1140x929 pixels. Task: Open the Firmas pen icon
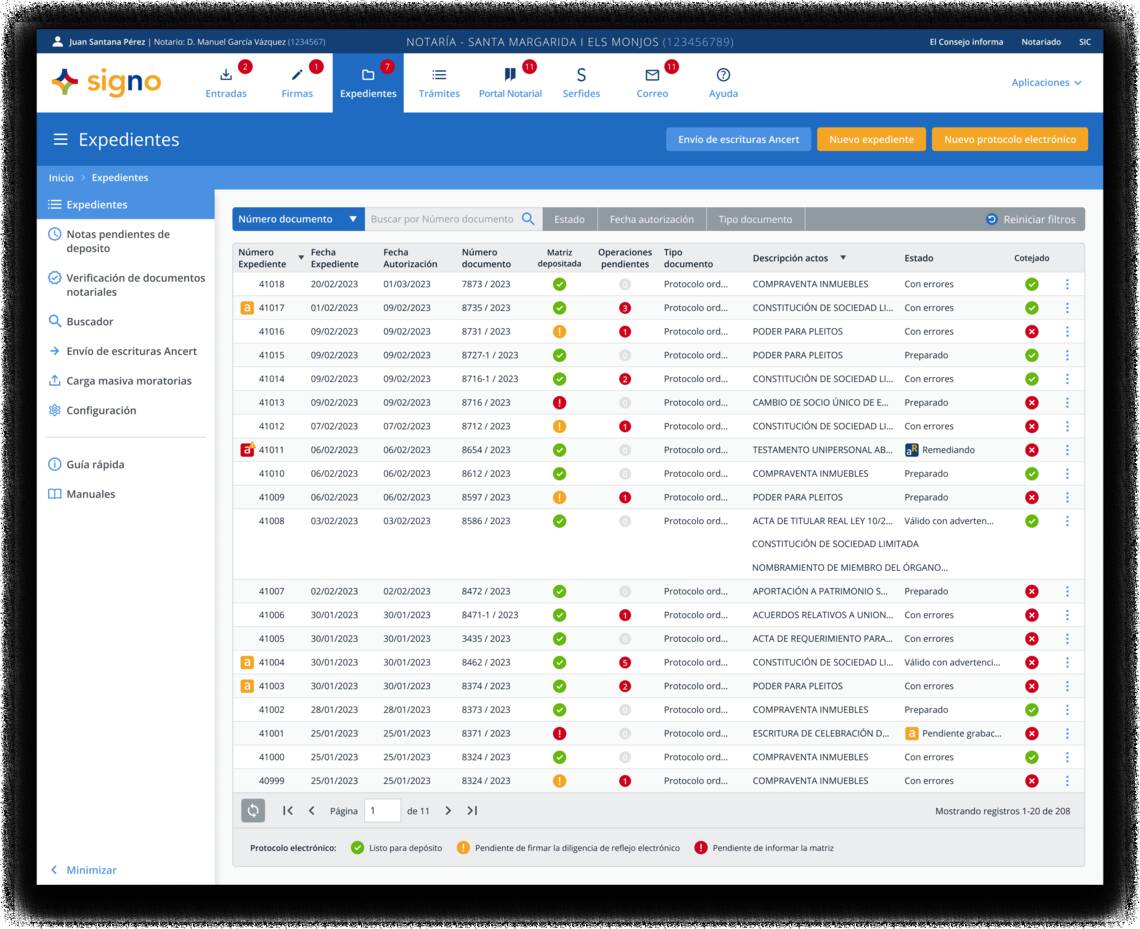(297, 76)
